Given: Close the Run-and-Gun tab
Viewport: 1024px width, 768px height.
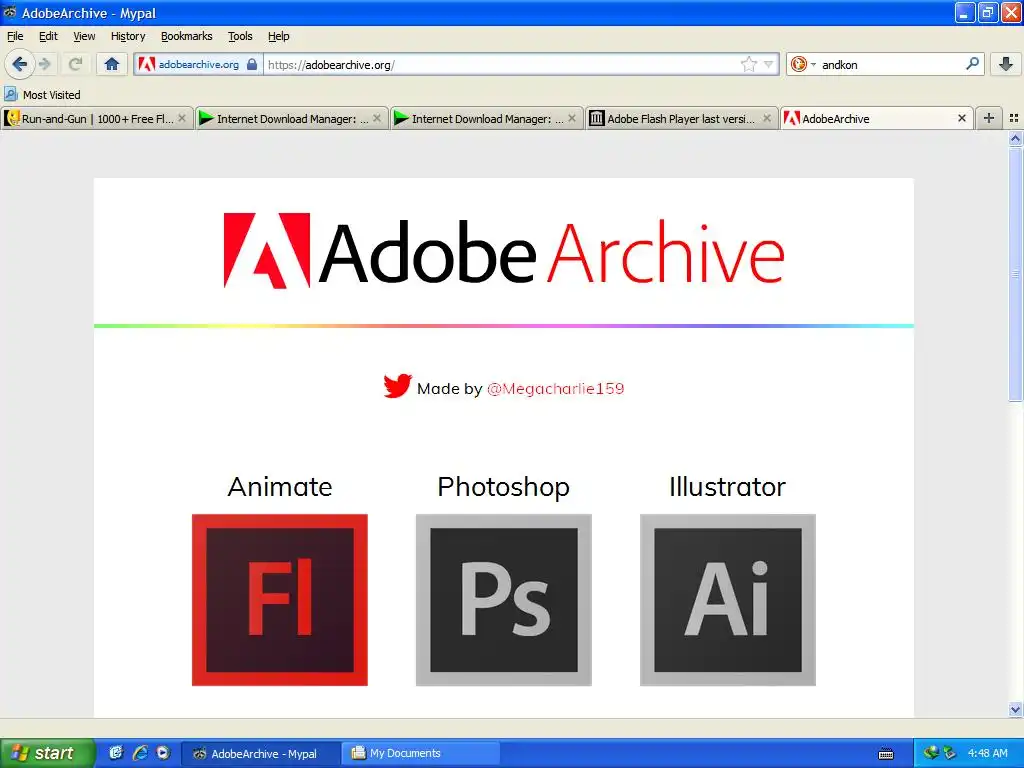Looking at the screenshot, I should pos(182,118).
